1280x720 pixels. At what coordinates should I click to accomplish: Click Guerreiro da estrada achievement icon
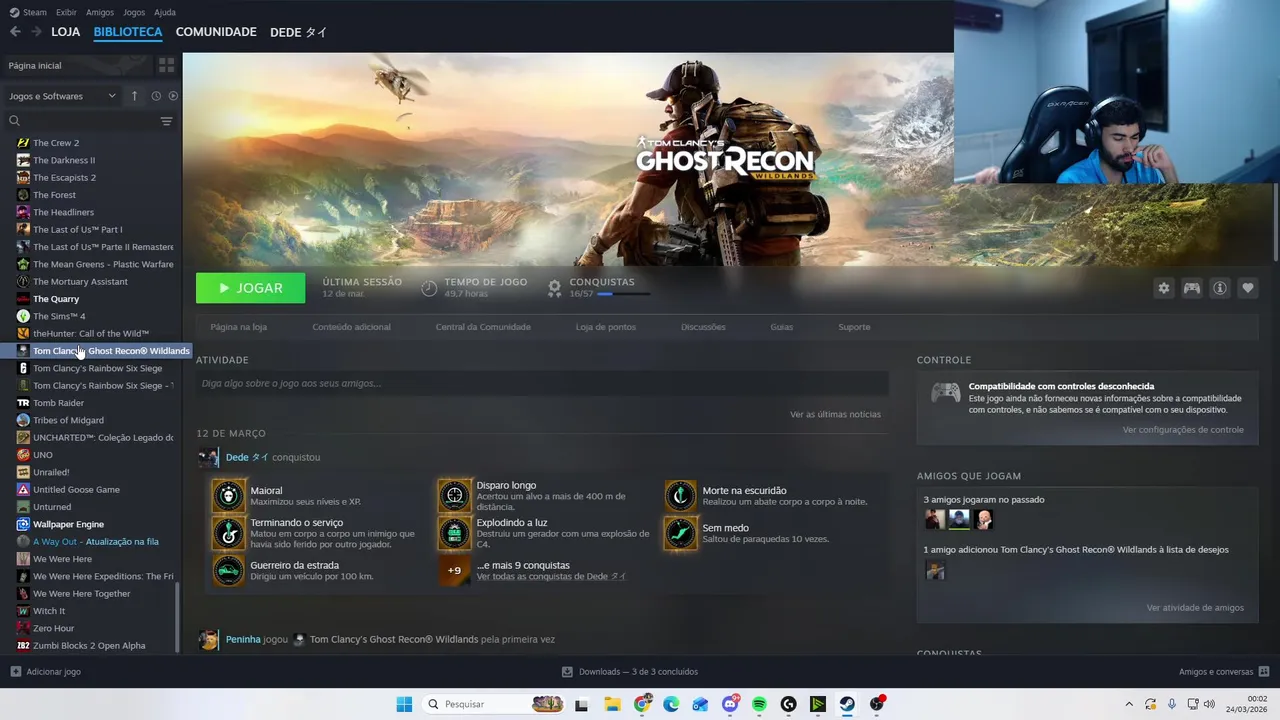coord(229,570)
